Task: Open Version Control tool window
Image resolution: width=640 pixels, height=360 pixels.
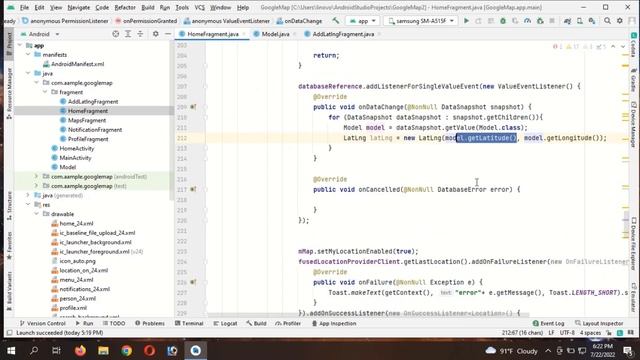Action: (42, 323)
